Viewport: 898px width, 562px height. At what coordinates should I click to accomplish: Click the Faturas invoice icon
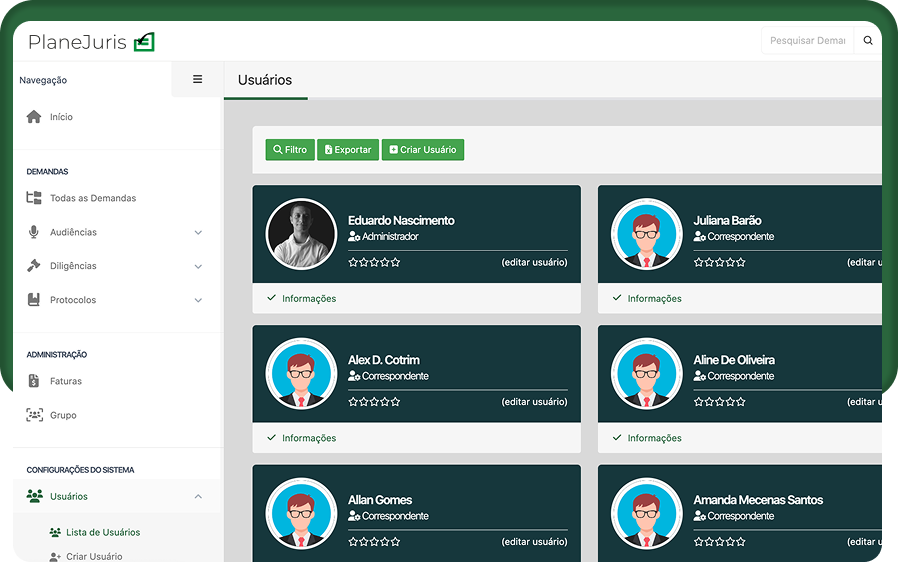tap(34, 381)
